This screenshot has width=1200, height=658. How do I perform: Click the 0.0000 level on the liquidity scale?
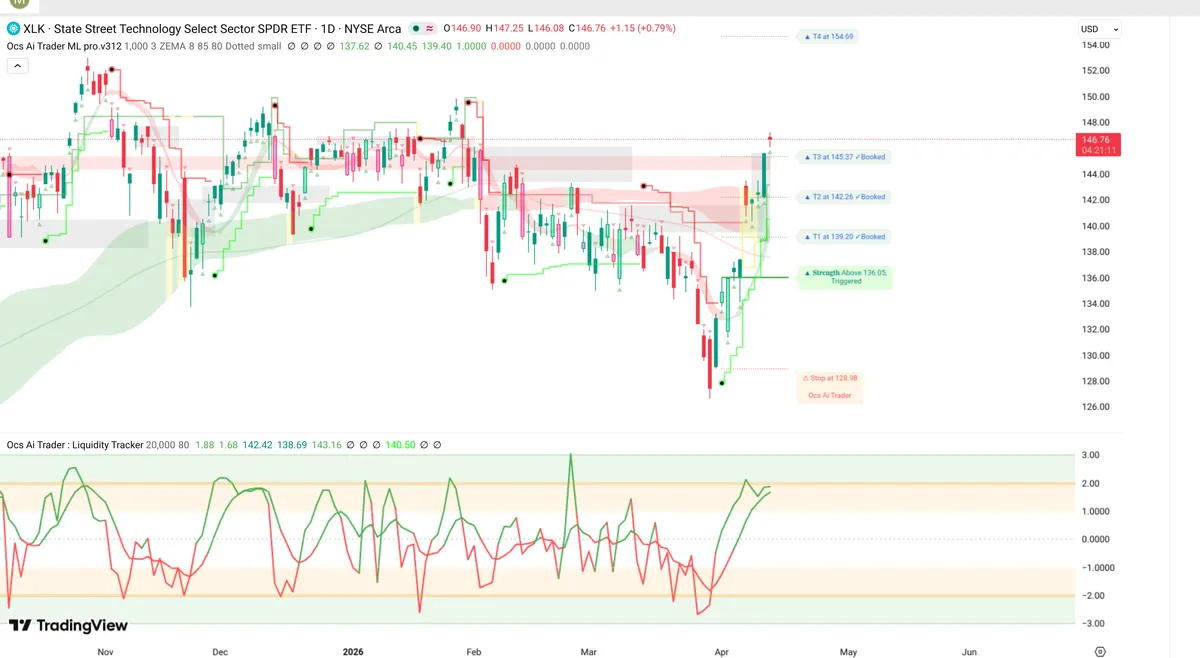tap(1095, 539)
